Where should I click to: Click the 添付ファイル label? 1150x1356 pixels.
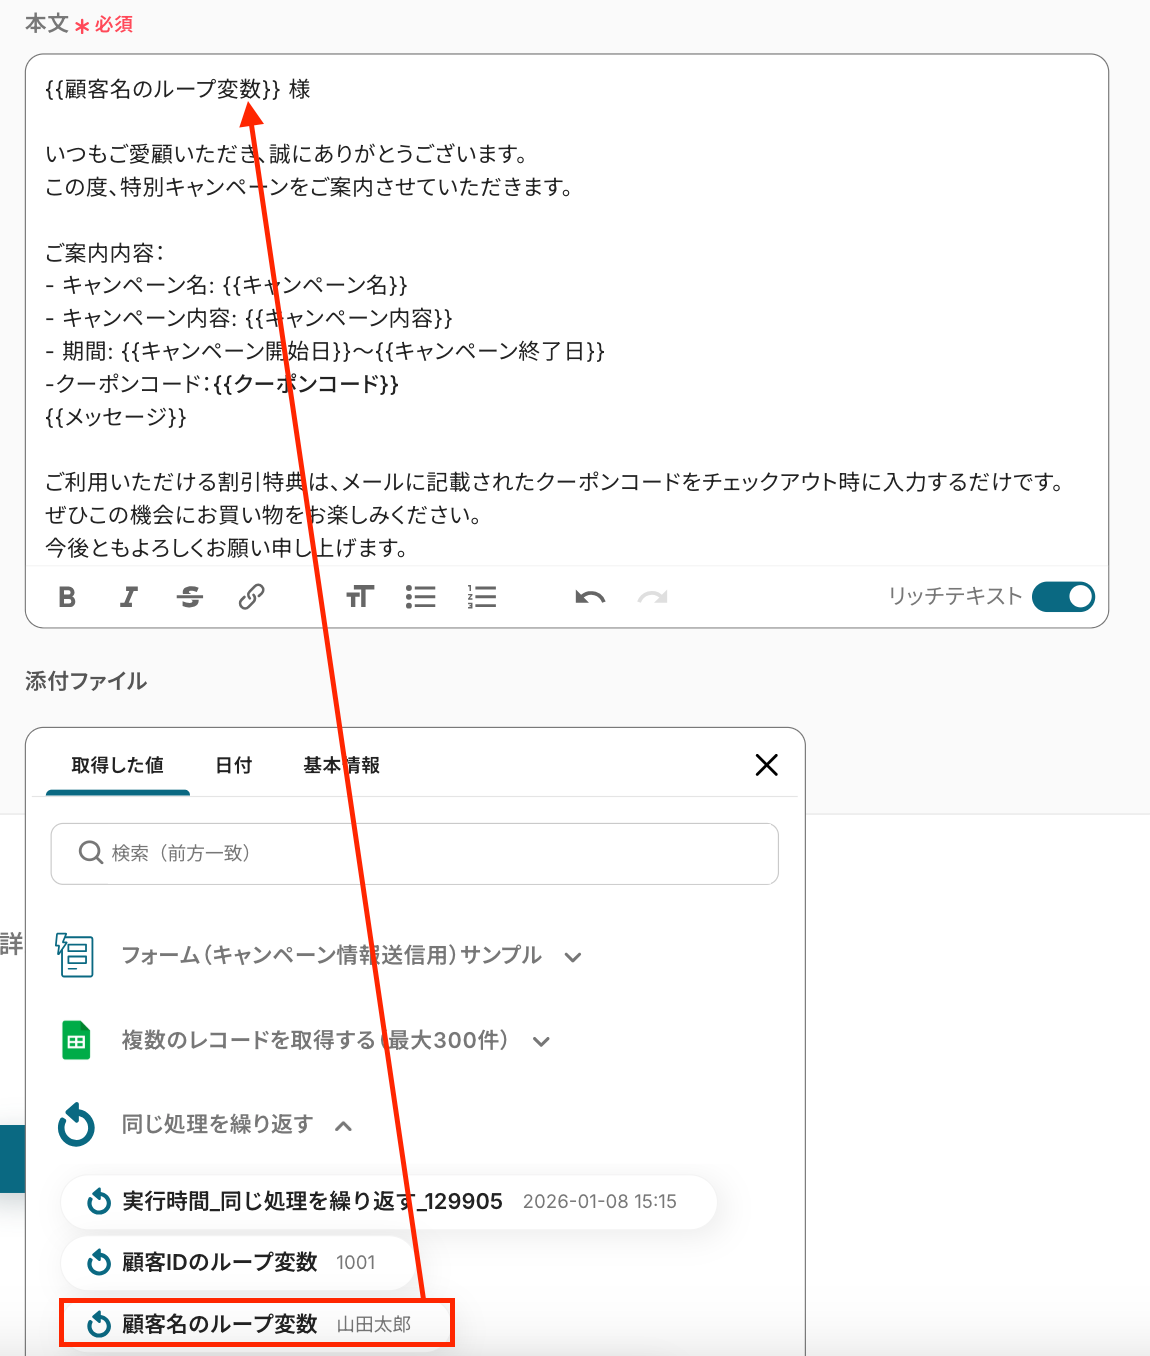click(86, 681)
